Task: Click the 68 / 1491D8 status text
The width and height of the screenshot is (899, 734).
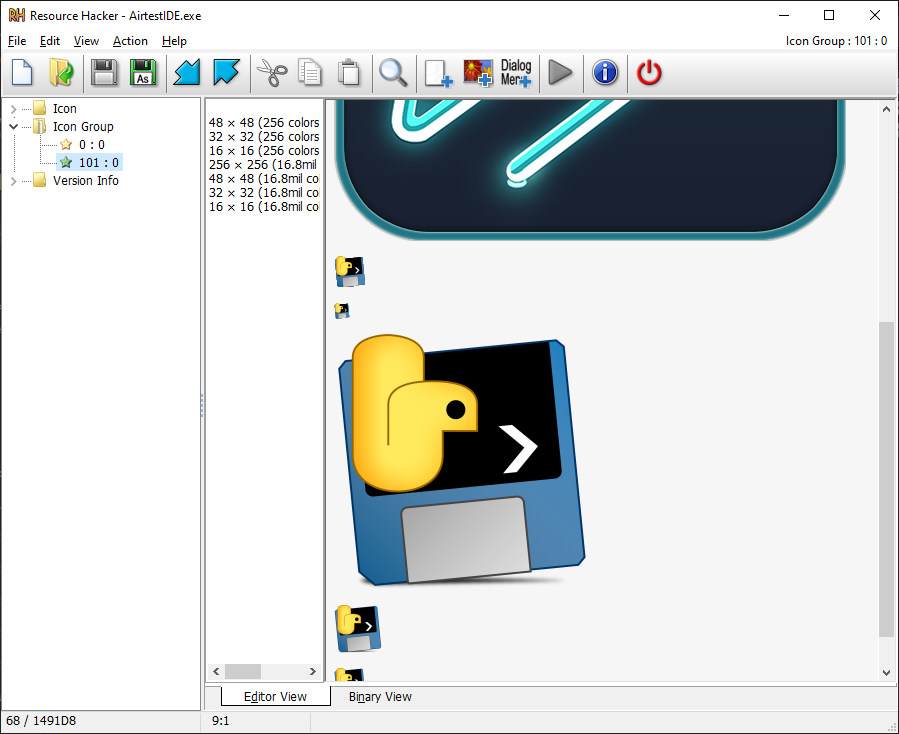Action: (41, 721)
